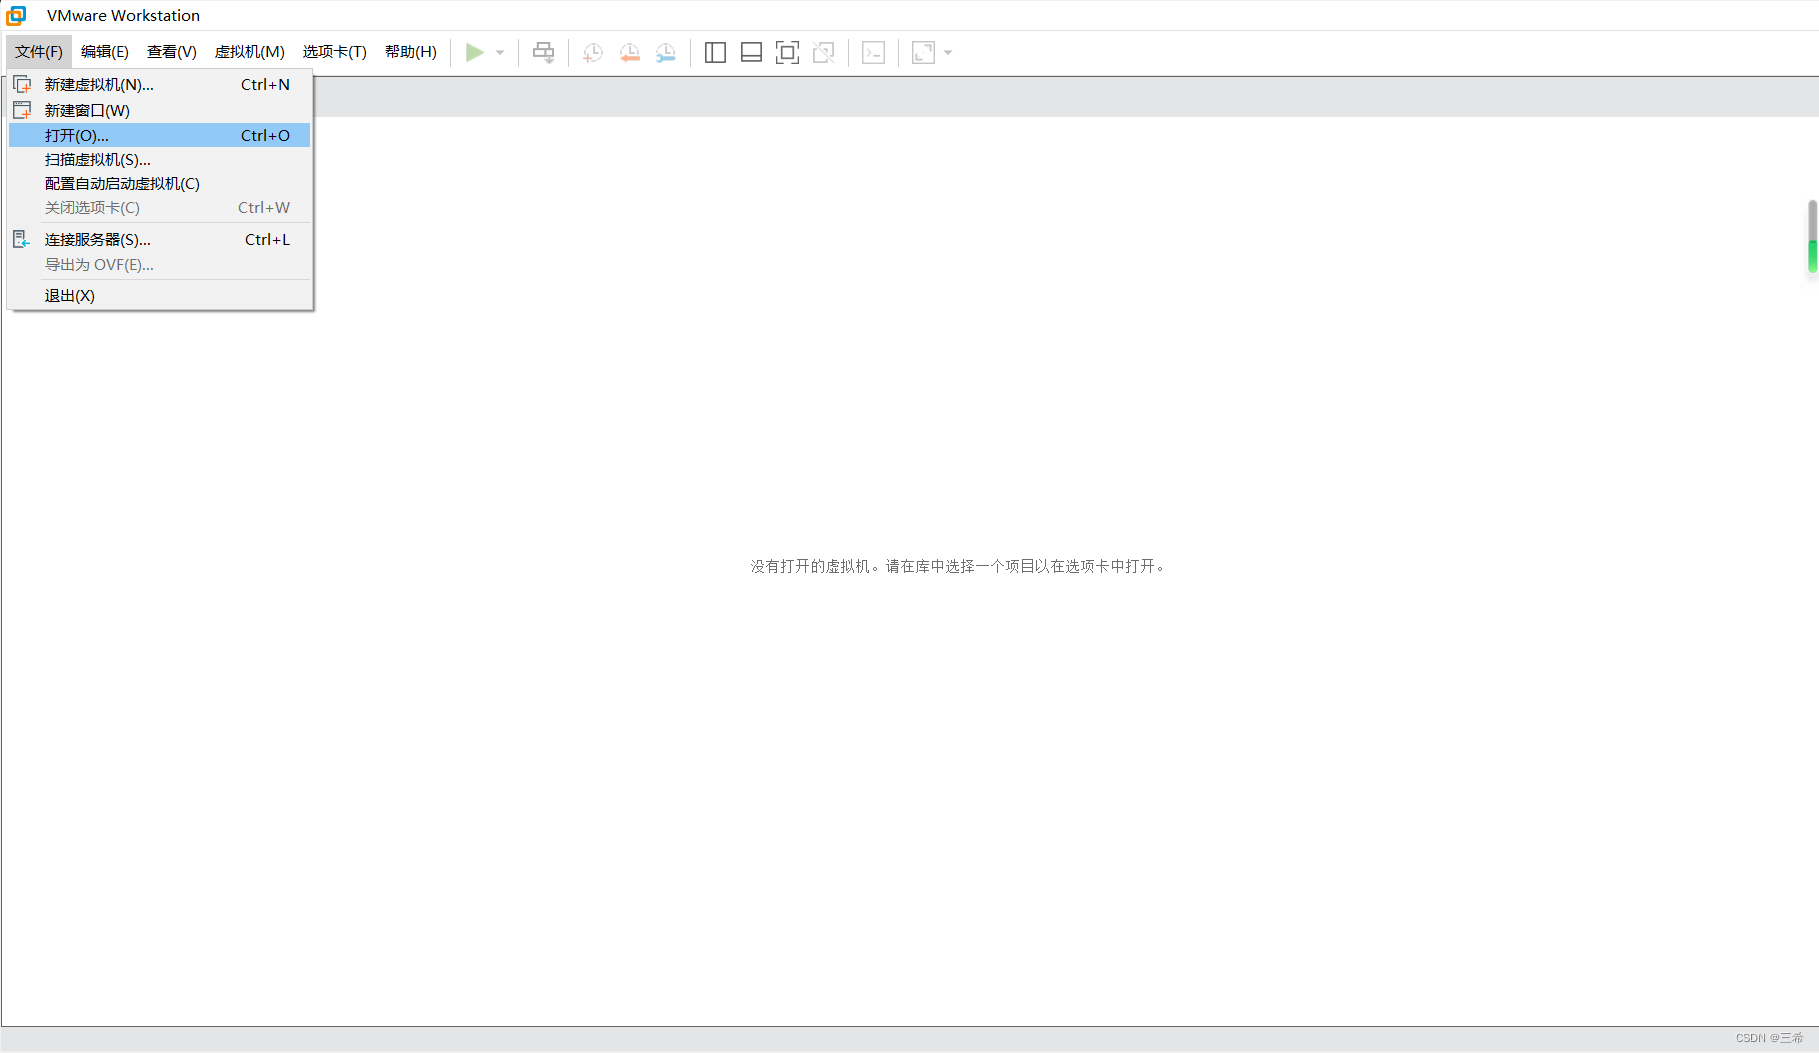Click the stretch guest display icon
This screenshot has width=1819, height=1053.
pos(923,52)
